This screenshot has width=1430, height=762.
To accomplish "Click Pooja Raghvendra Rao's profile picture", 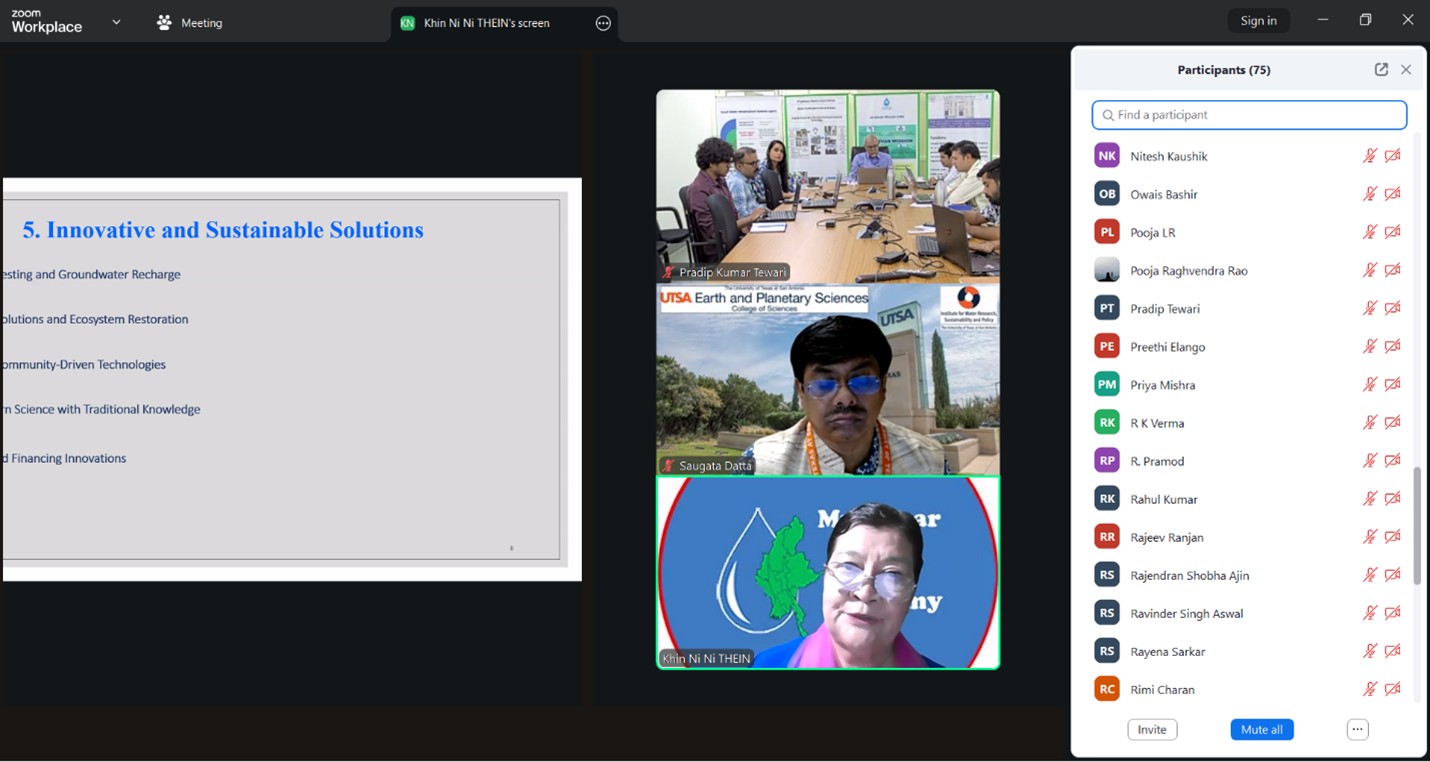I will point(1107,270).
